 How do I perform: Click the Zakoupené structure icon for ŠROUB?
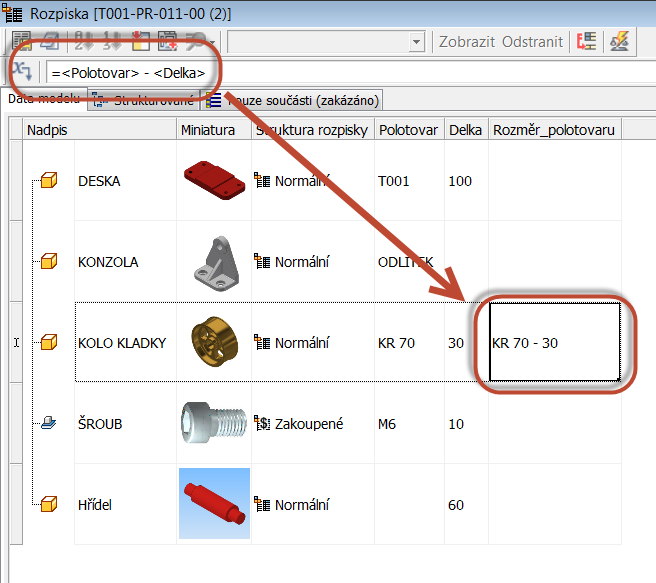(263, 424)
